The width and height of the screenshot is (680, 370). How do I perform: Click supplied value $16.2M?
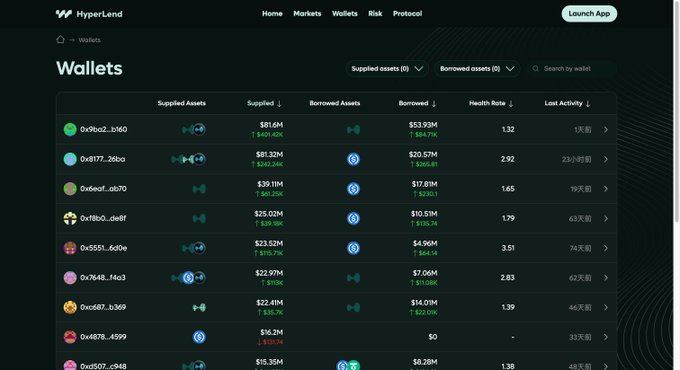[x=271, y=332]
